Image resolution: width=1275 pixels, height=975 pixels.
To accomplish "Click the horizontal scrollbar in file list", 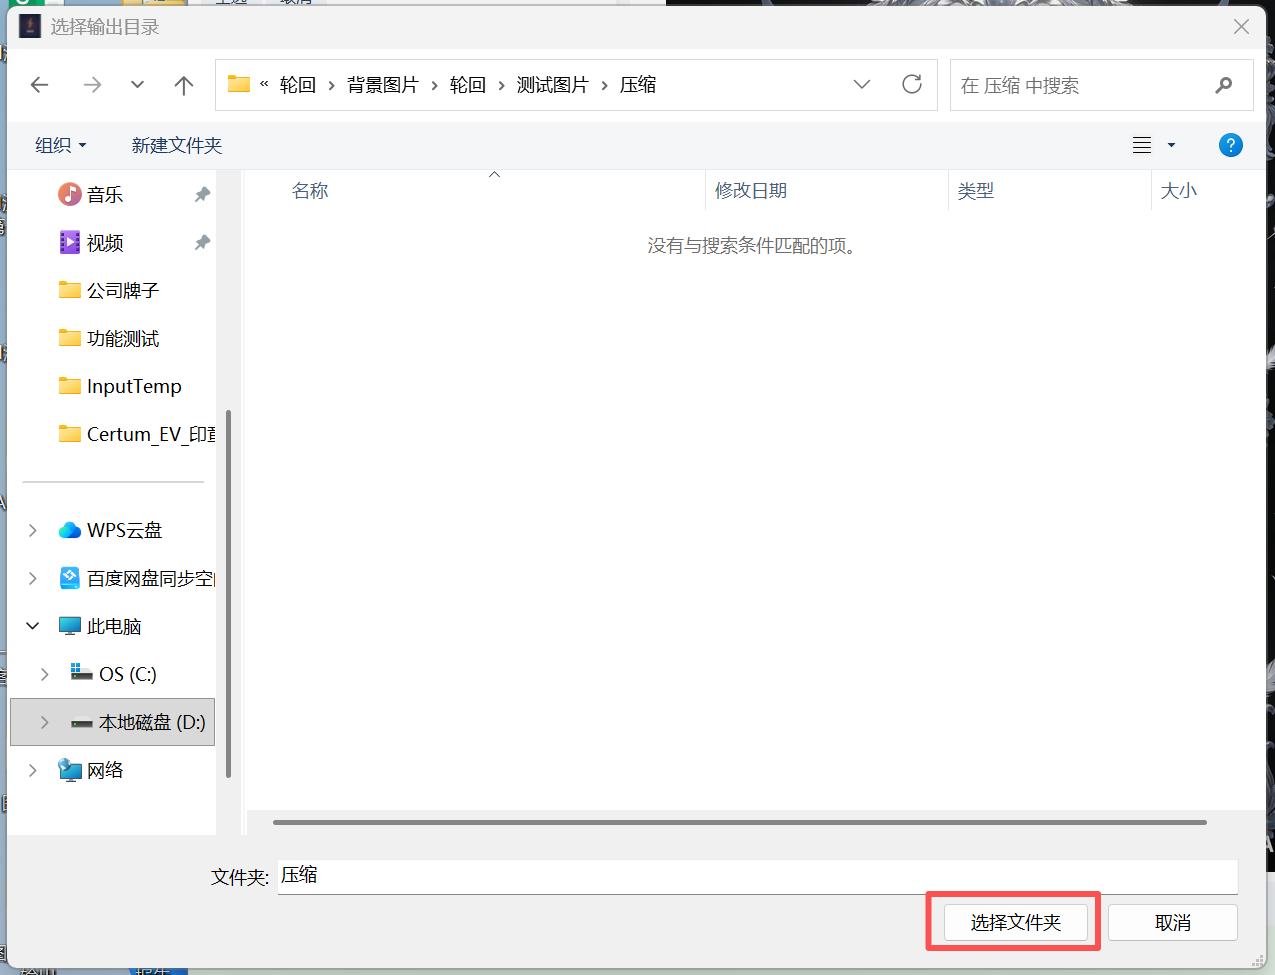I will pos(740,822).
